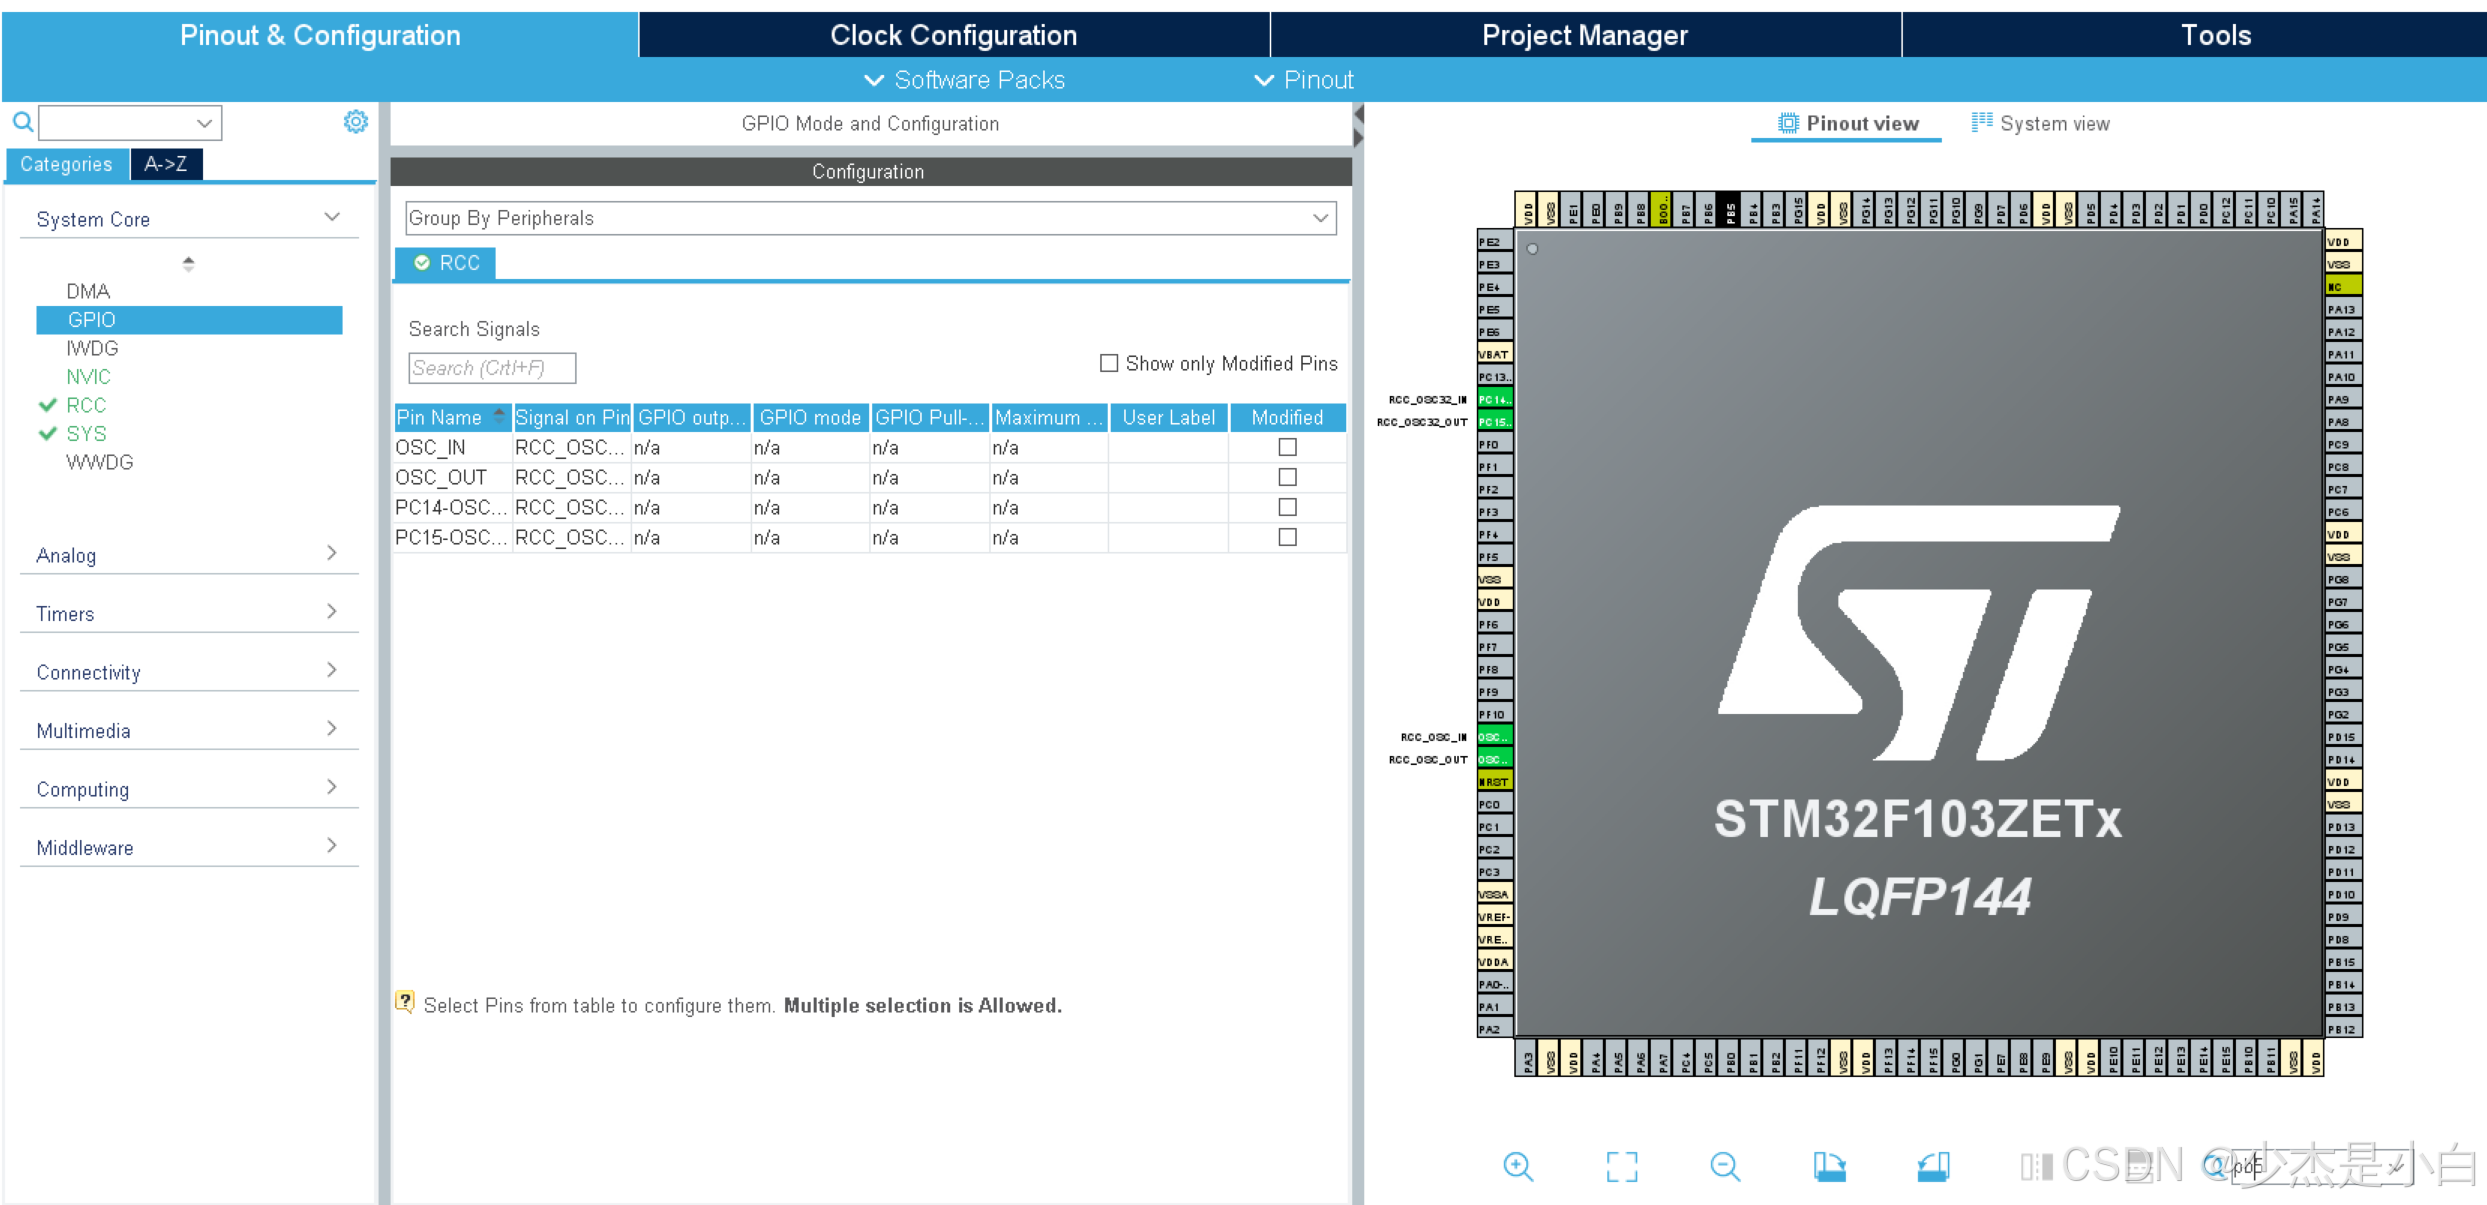Click the search magnifier icon top left

click(x=22, y=122)
